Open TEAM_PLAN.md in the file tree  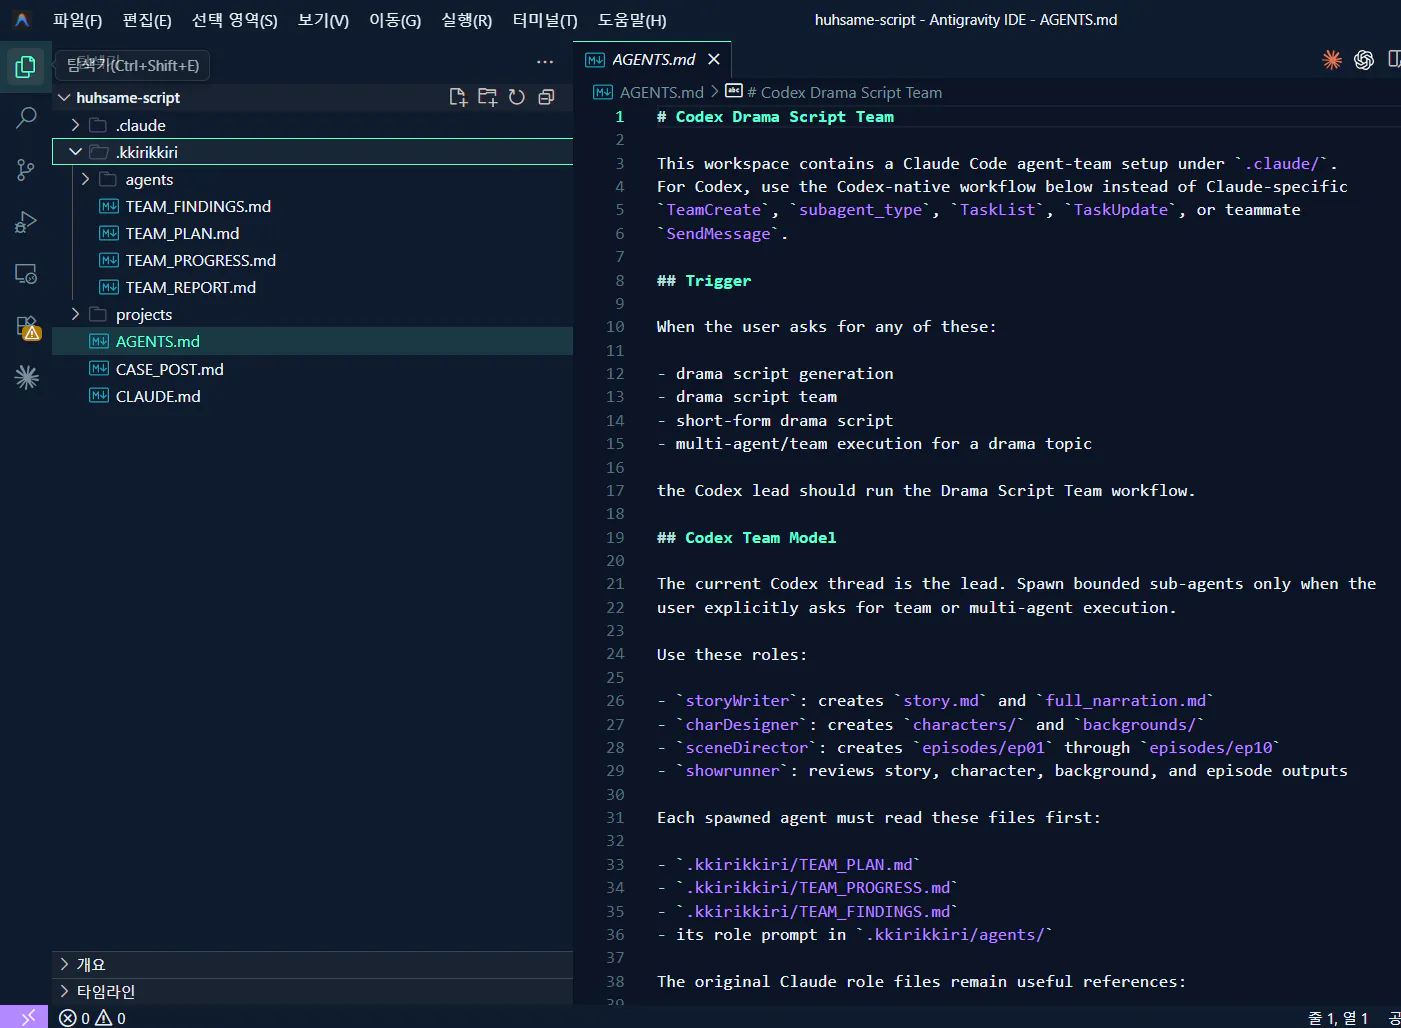tap(182, 233)
